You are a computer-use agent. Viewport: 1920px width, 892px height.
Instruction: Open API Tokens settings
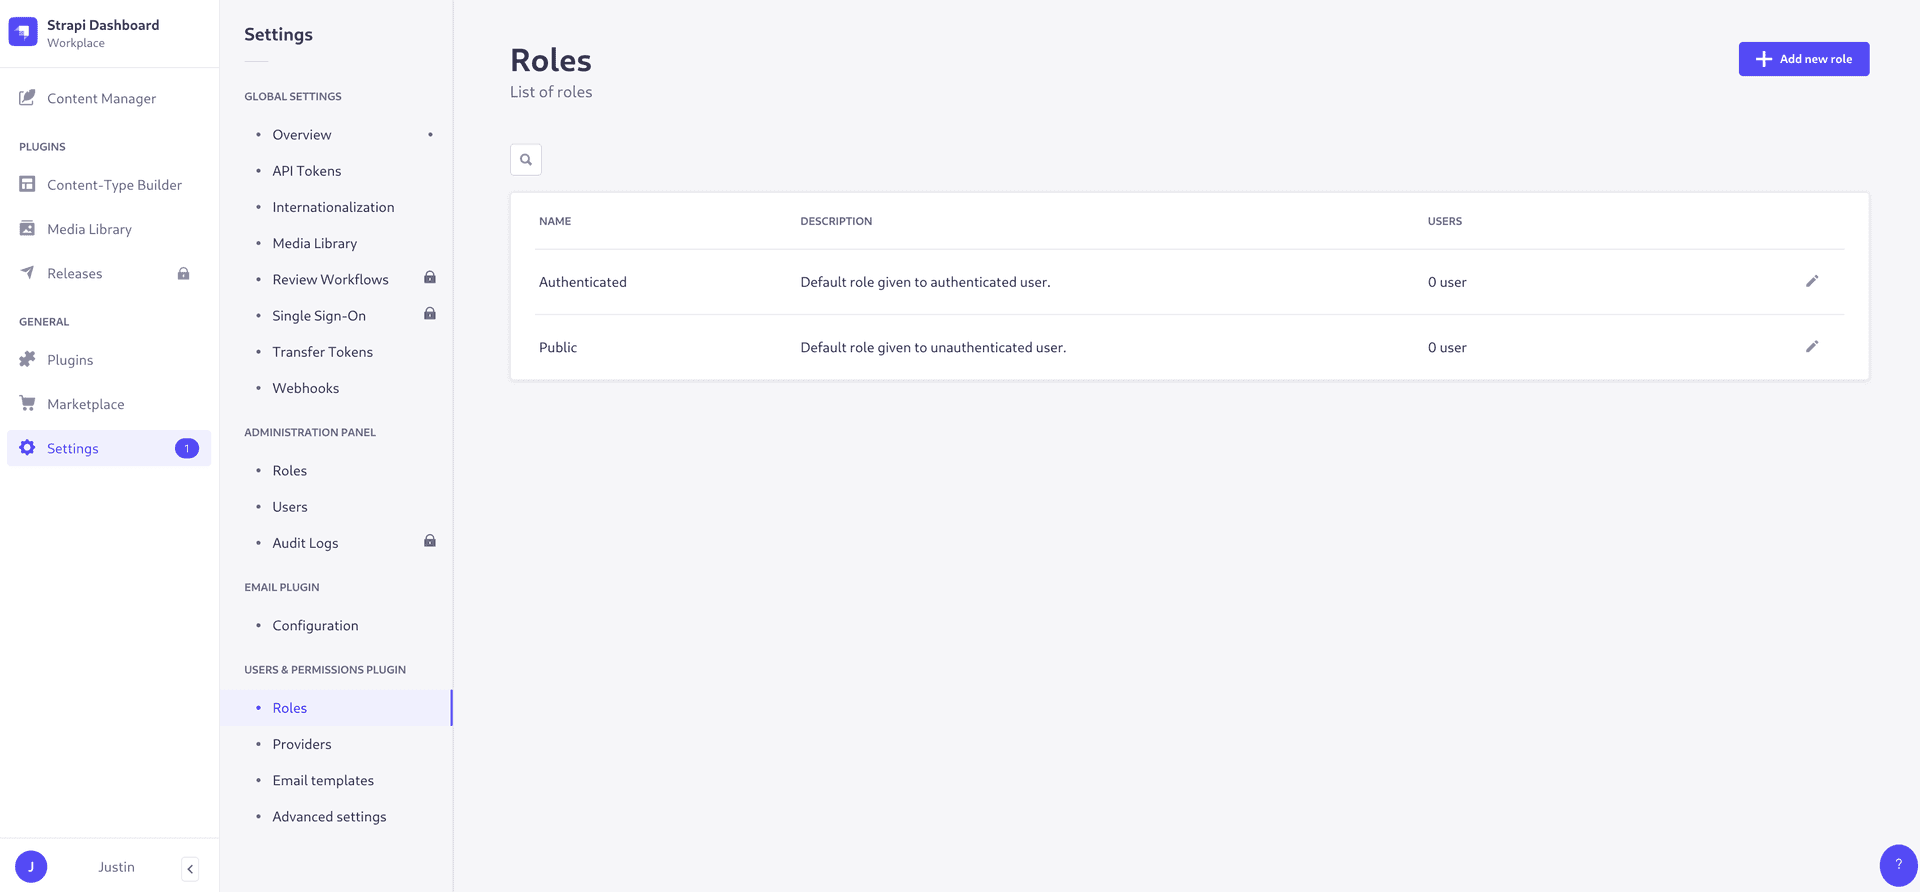pos(306,171)
